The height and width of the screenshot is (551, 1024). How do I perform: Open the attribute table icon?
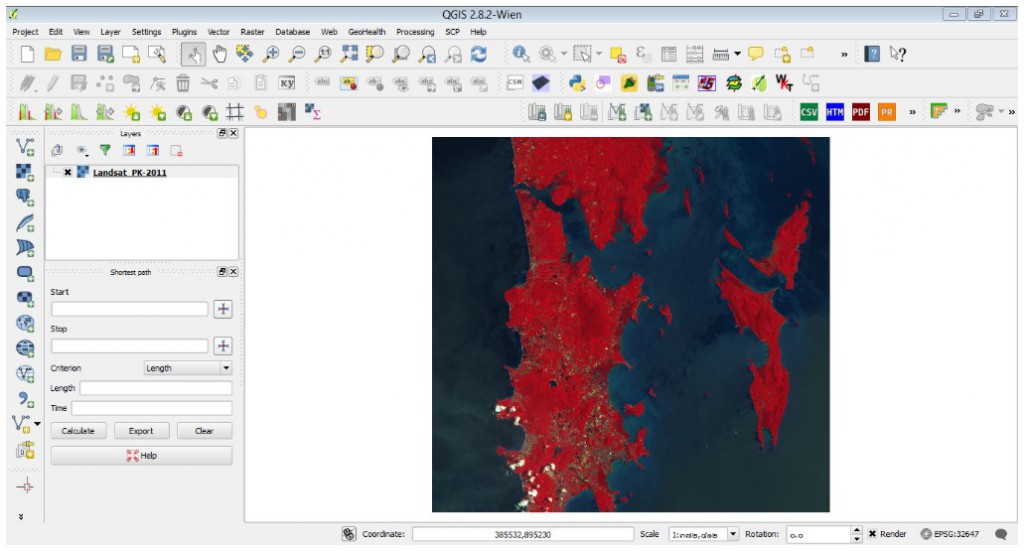click(670, 54)
